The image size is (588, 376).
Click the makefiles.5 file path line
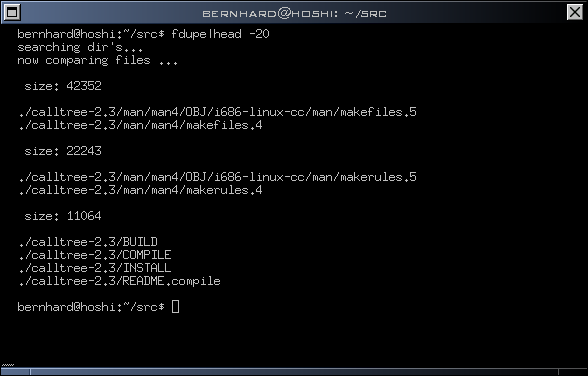point(218,112)
